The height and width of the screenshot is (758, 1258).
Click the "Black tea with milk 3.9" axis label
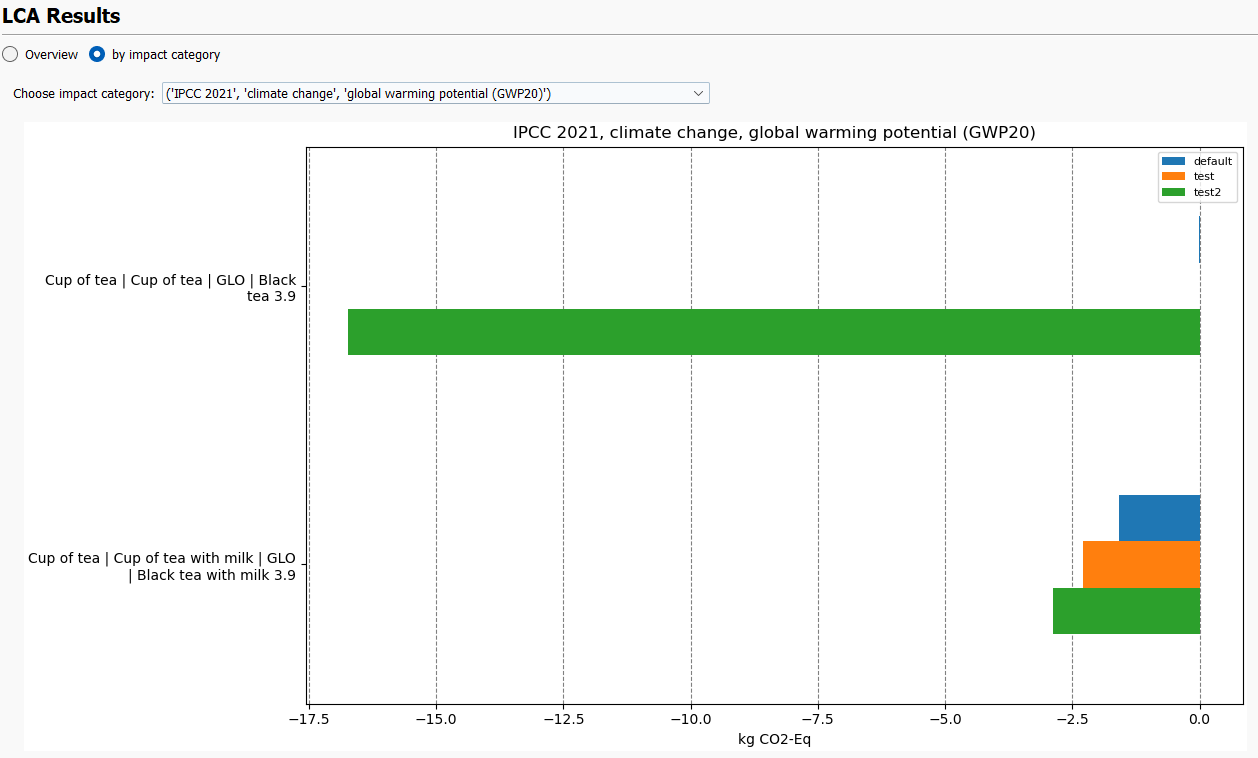pos(164,566)
